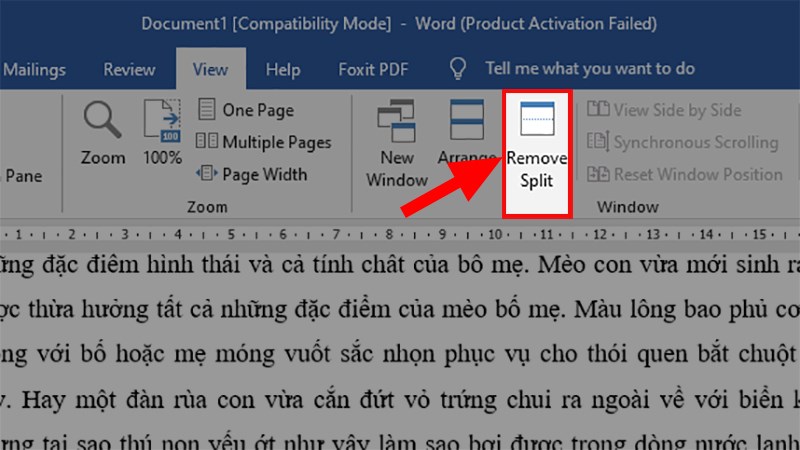Click Reset Window Position
800x450 pixels.
tap(685, 174)
